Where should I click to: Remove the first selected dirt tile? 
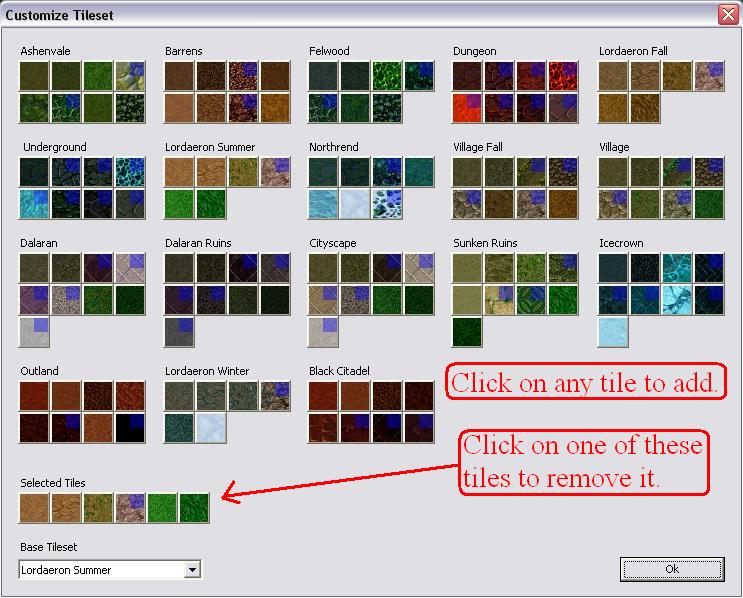click(34, 508)
